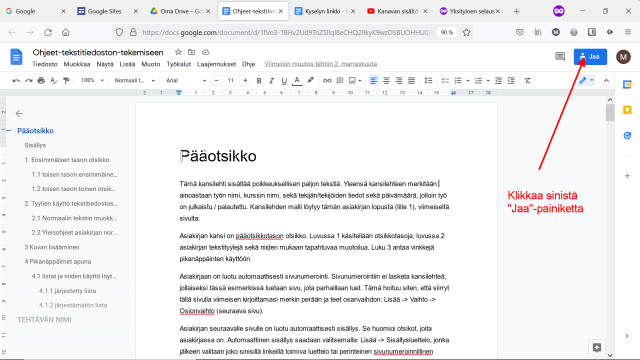The height and width of the screenshot is (360, 640).
Task: Click the spell check icon
Action: click(x=53, y=81)
